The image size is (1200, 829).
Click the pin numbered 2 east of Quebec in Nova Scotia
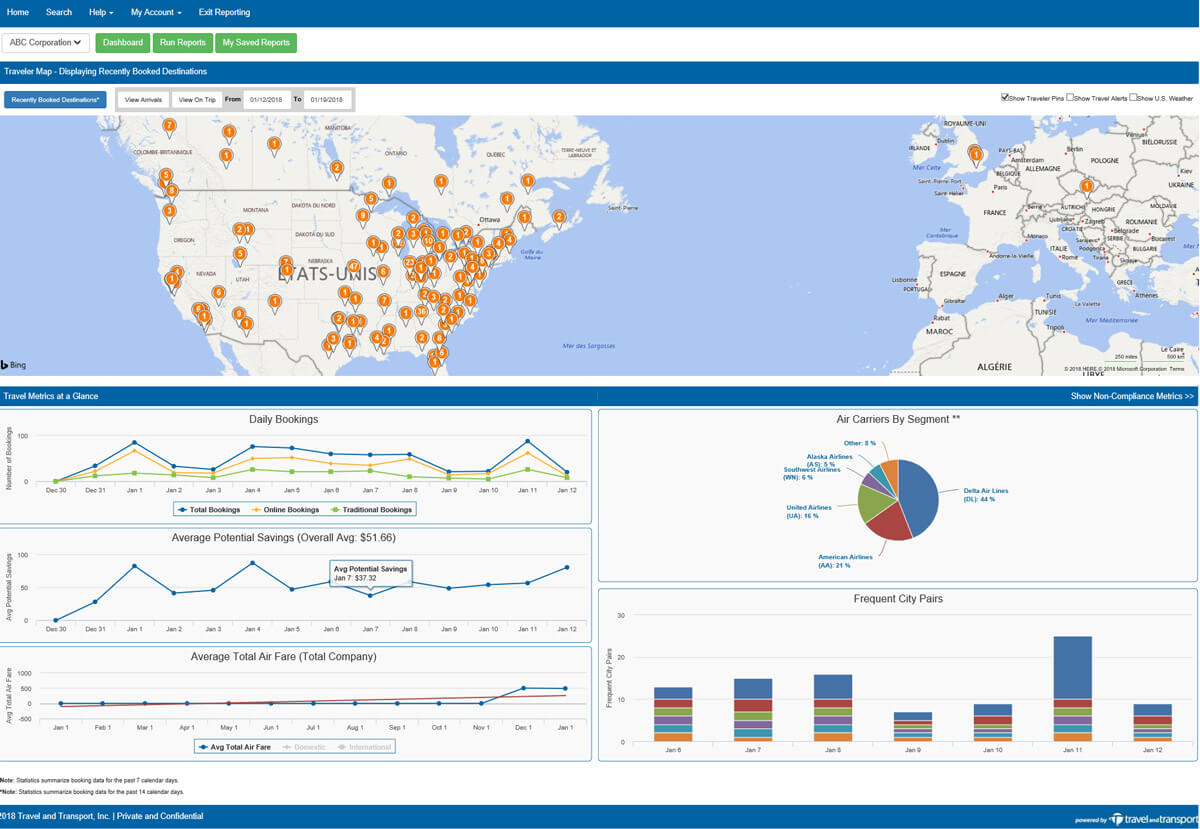[559, 217]
